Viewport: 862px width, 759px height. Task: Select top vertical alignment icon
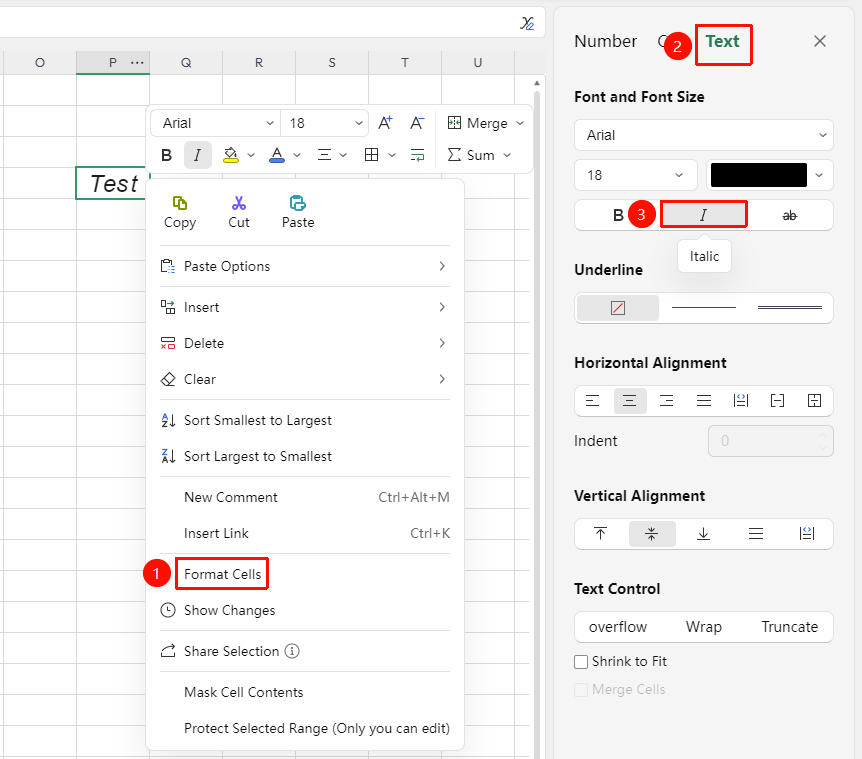(x=600, y=534)
